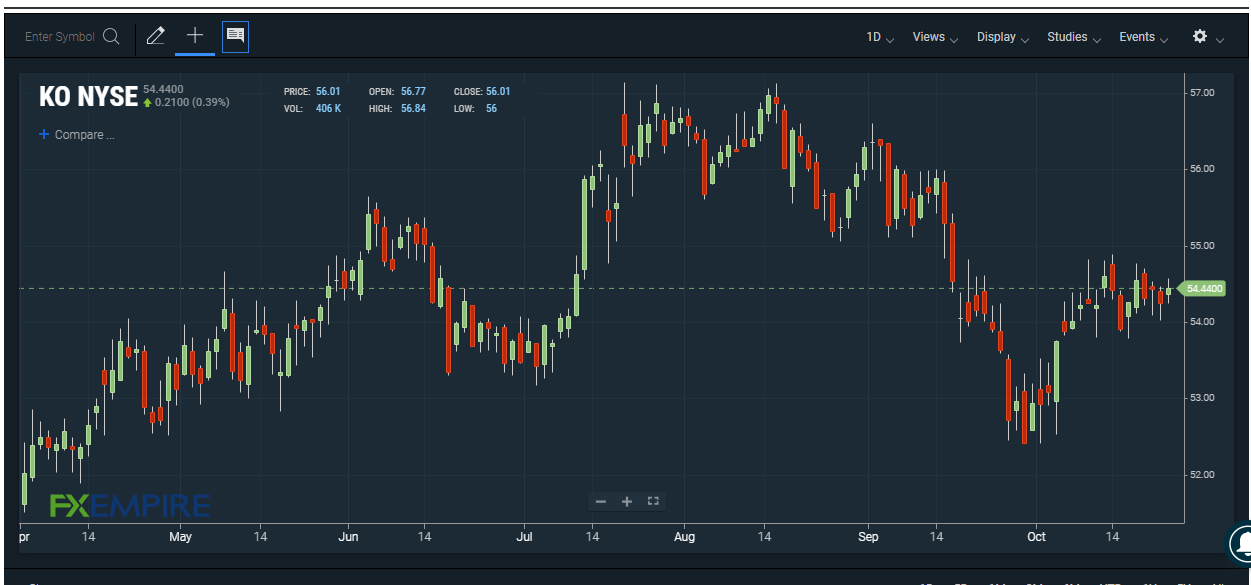Screen dimensions: 1251x585
Task: Click the Jul date axis label
Action: 522,538
